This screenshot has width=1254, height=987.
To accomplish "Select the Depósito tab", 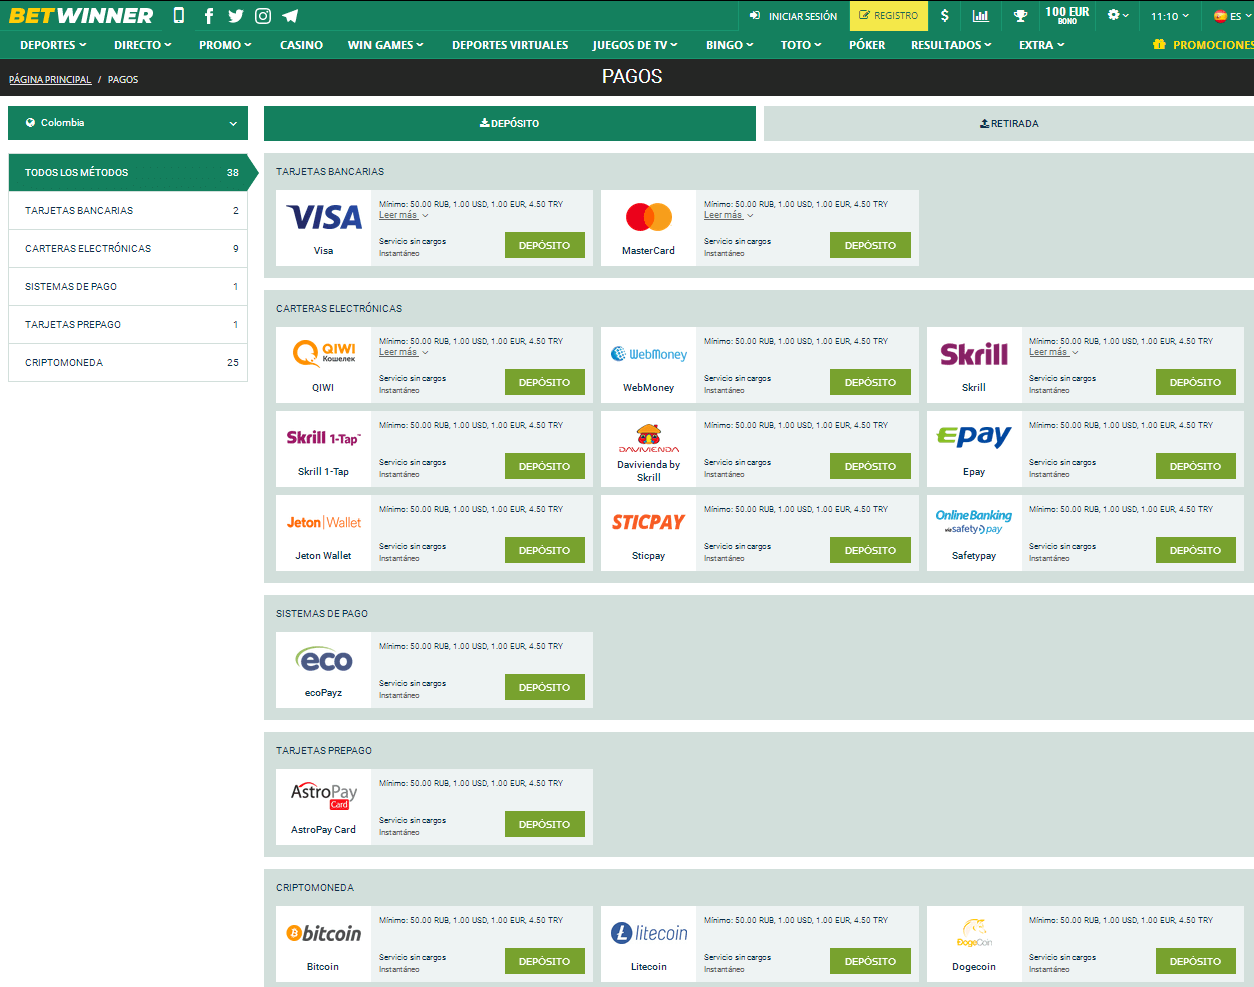I will [510, 124].
